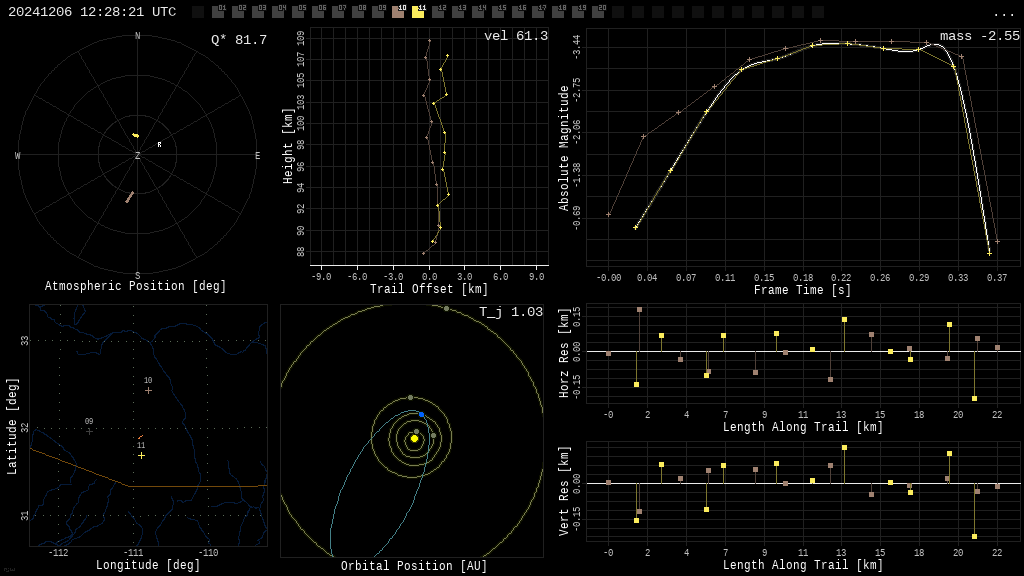Select station square 04 in the top bar

[x=278, y=12]
